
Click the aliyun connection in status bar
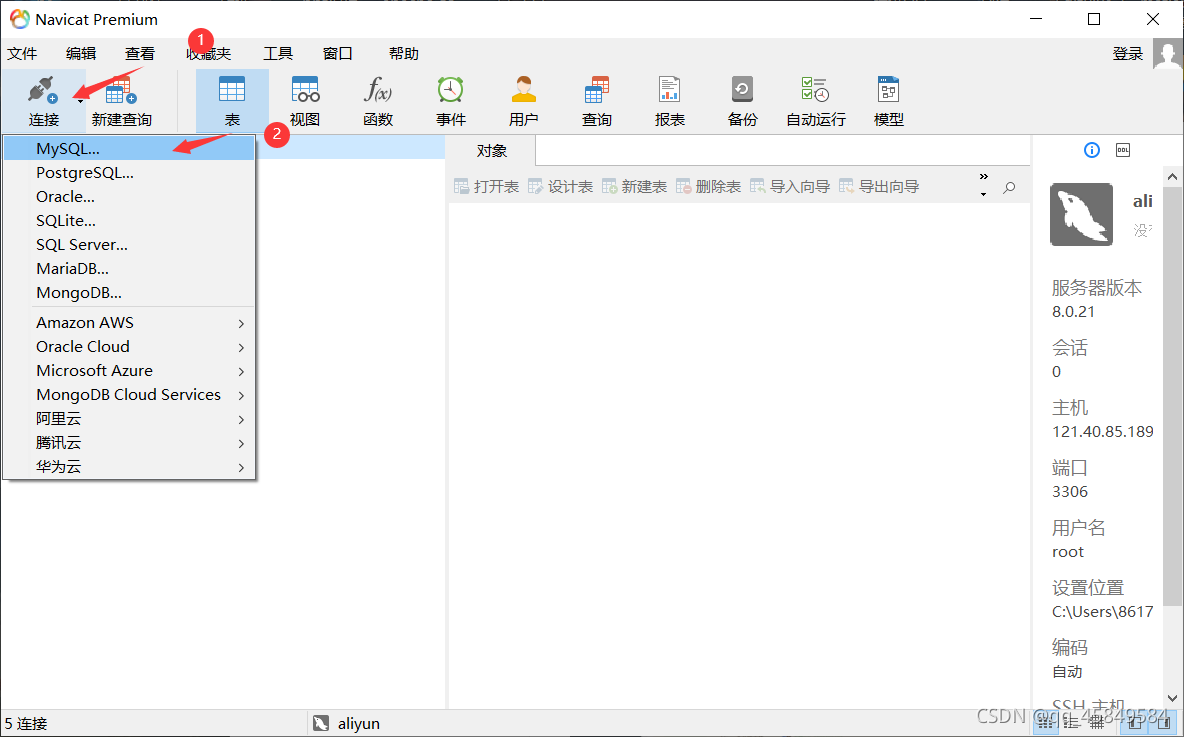(x=347, y=723)
